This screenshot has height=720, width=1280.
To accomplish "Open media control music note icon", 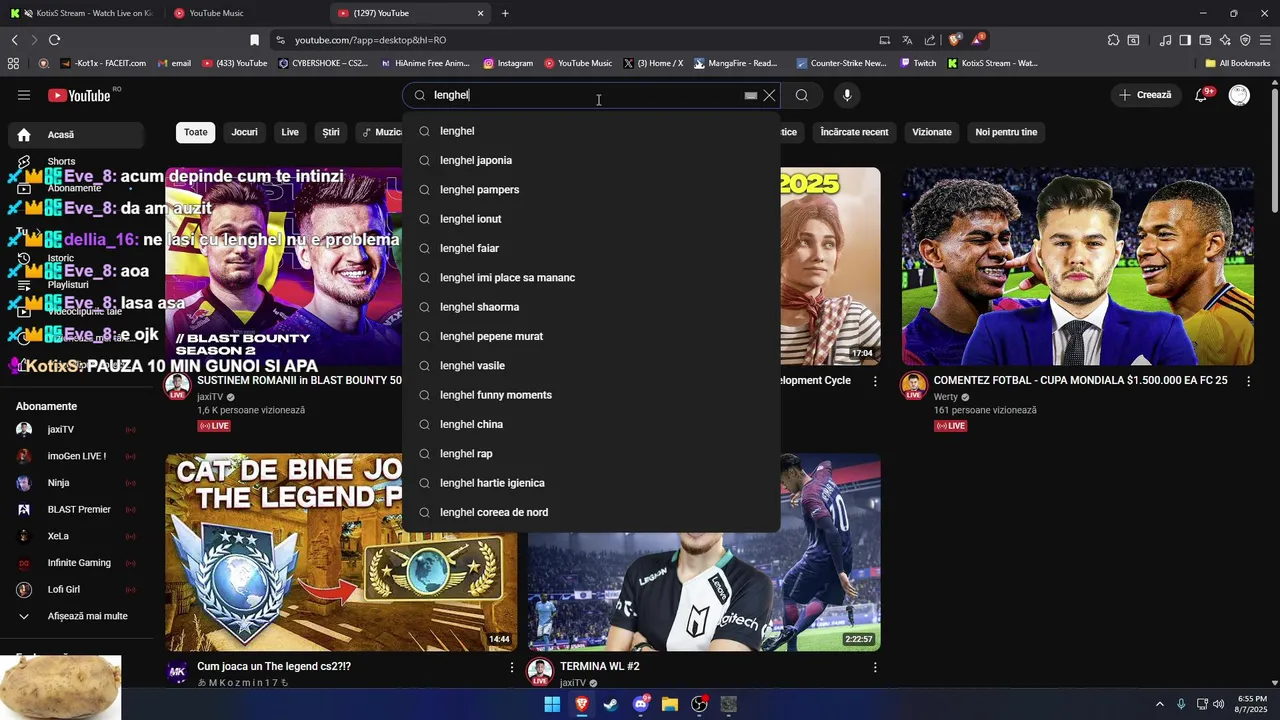I will (1165, 40).
